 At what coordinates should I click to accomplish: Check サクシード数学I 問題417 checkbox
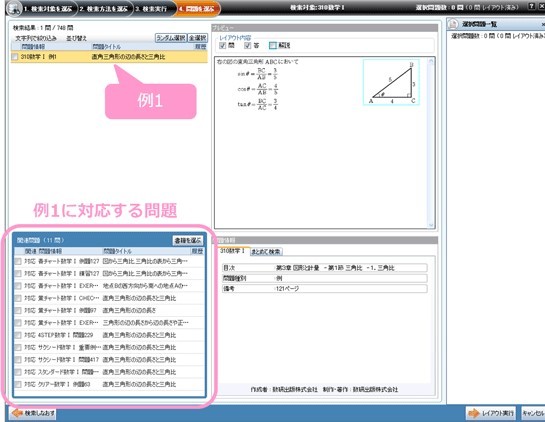[x=18, y=360]
